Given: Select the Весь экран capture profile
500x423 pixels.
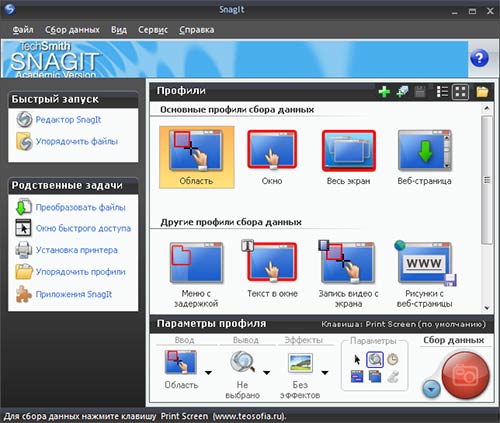Looking at the screenshot, I should coord(349,157).
